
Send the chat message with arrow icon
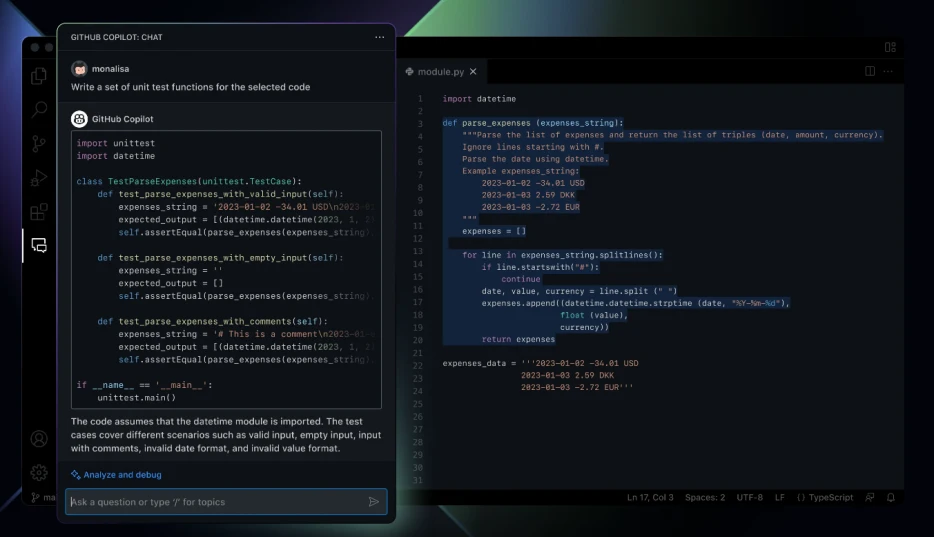(373, 502)
